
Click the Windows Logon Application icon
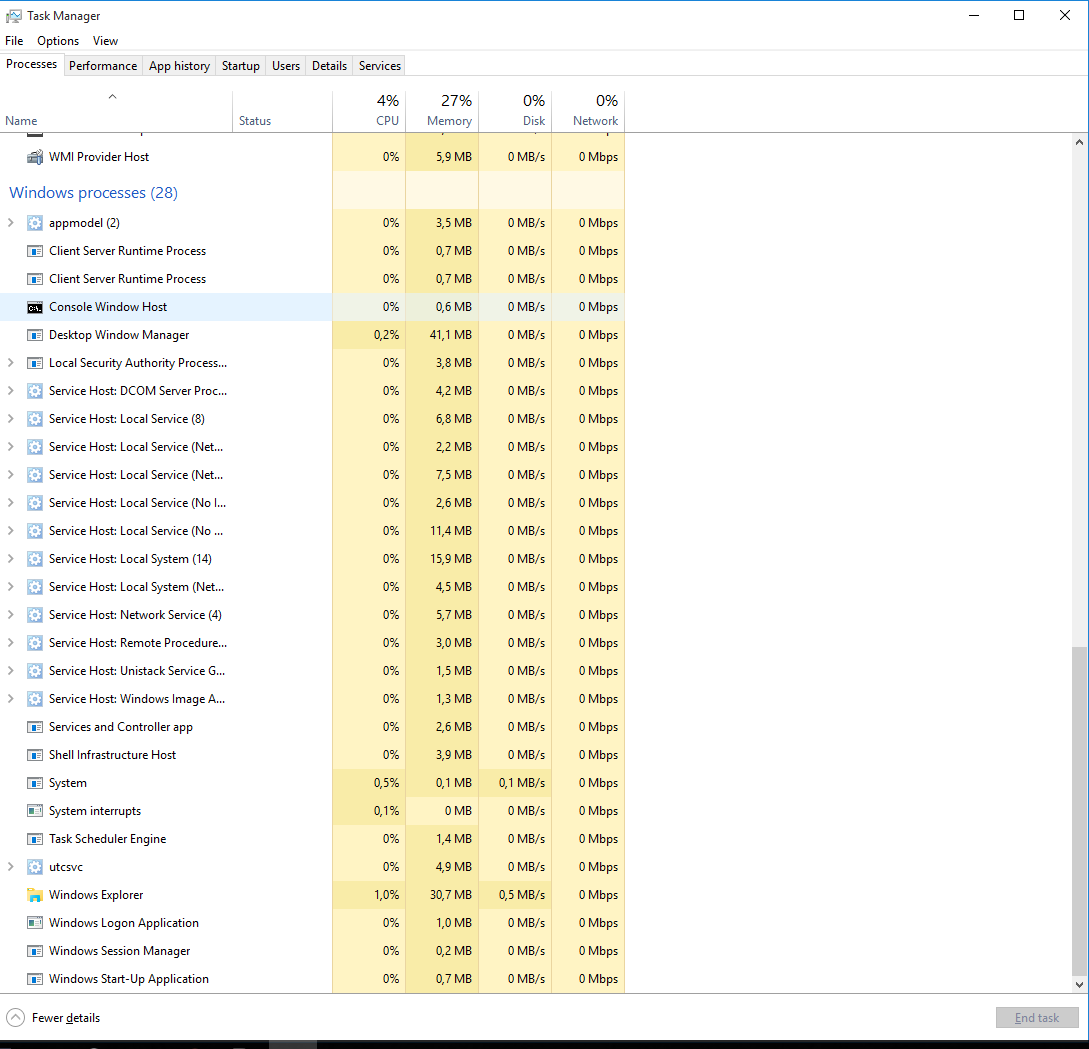pos(35,923)
